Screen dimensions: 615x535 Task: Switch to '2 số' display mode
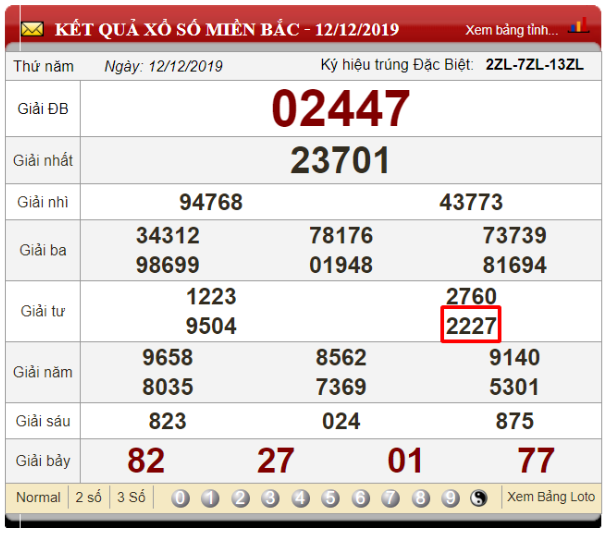tap(89, 497)
